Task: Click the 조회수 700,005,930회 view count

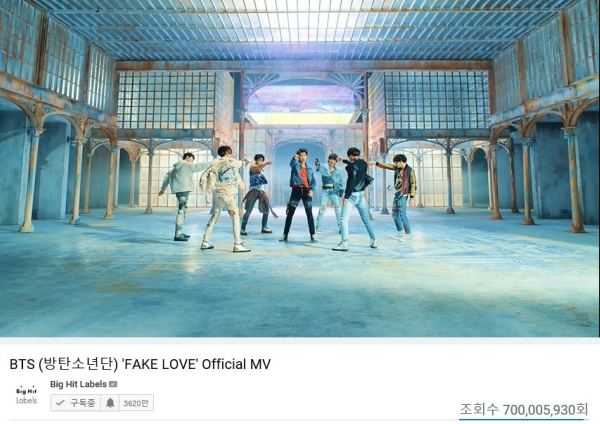Action: [x=523, y=409]
